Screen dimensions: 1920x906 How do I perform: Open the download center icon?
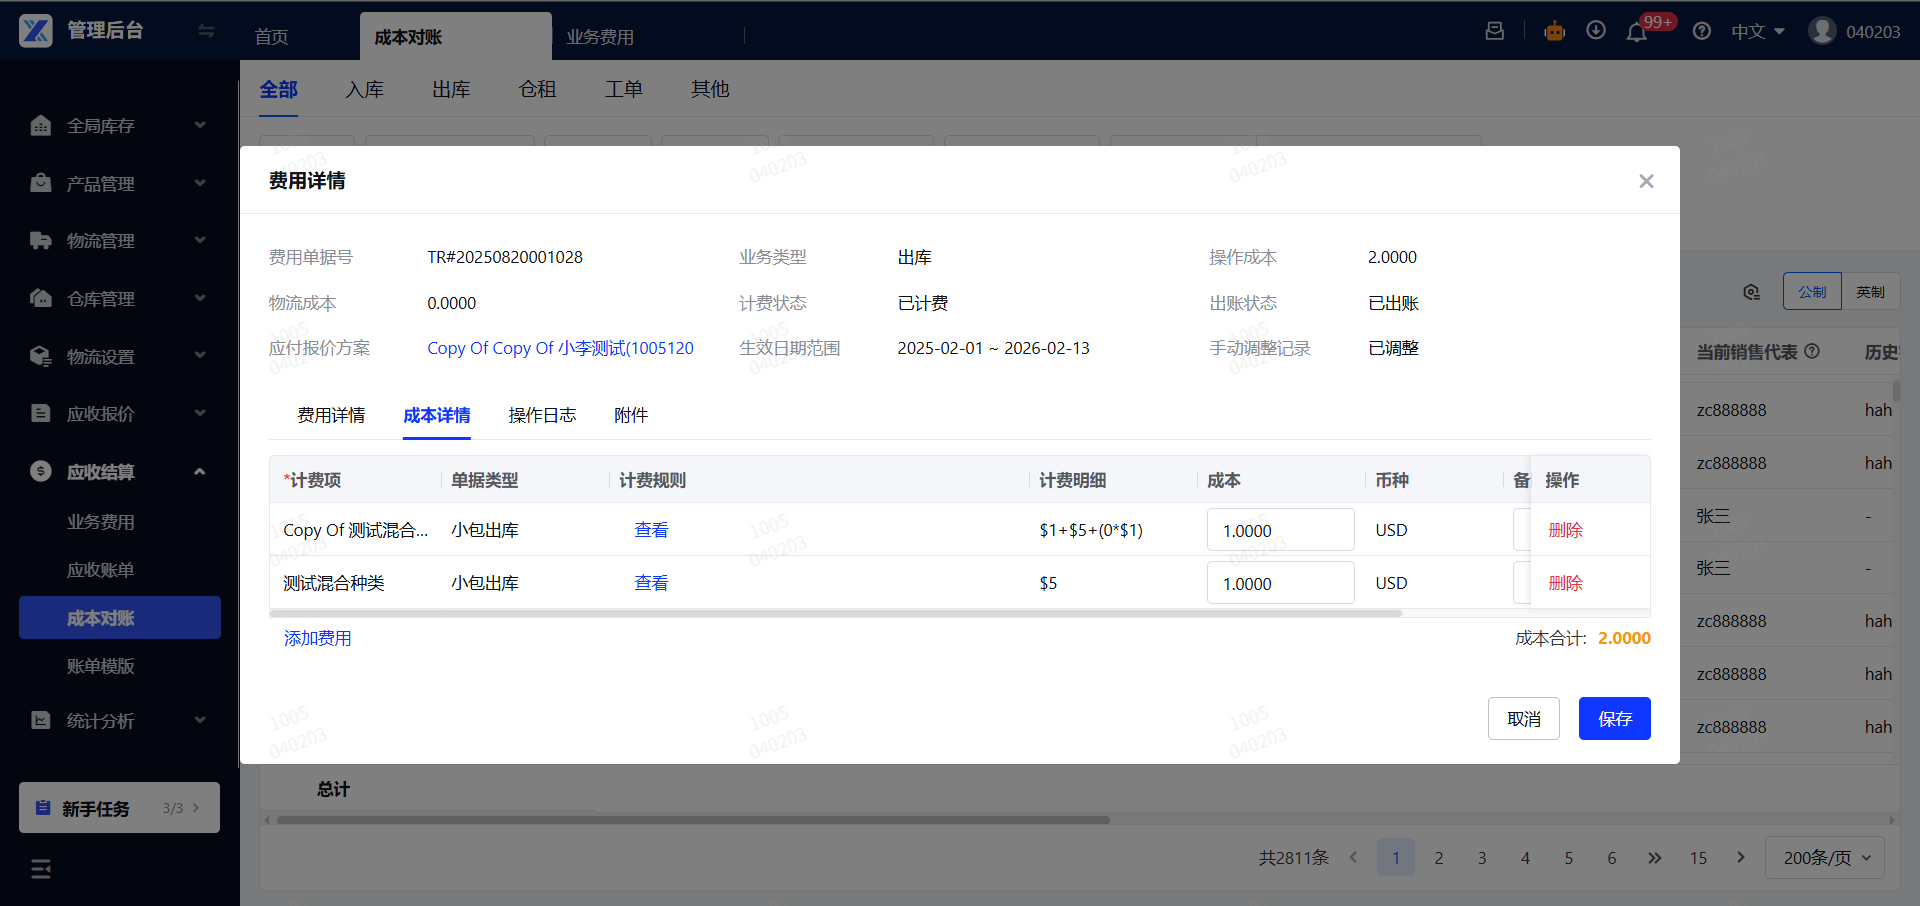coord(1596,31)
